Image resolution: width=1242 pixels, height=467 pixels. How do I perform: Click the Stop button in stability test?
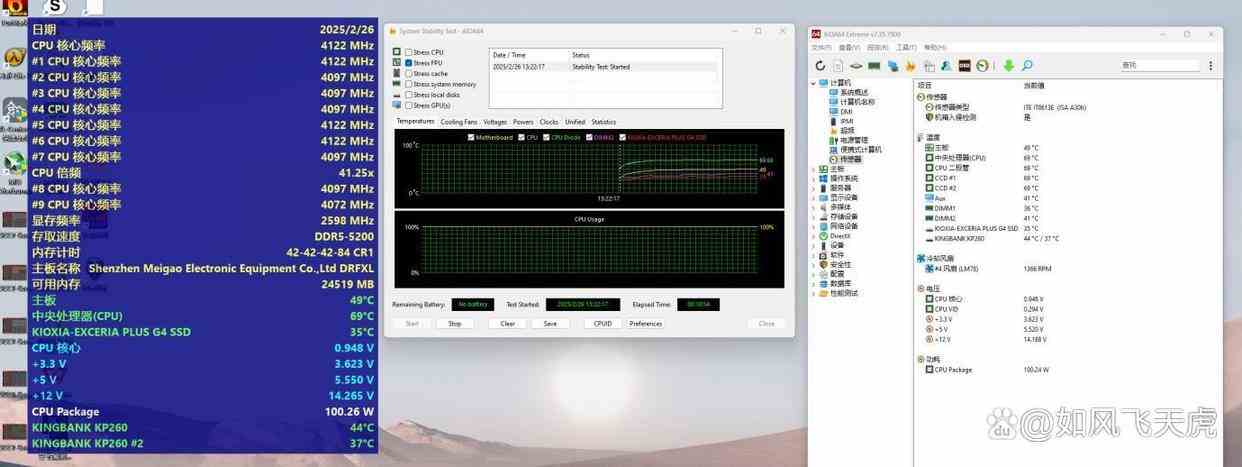(454, 323)
